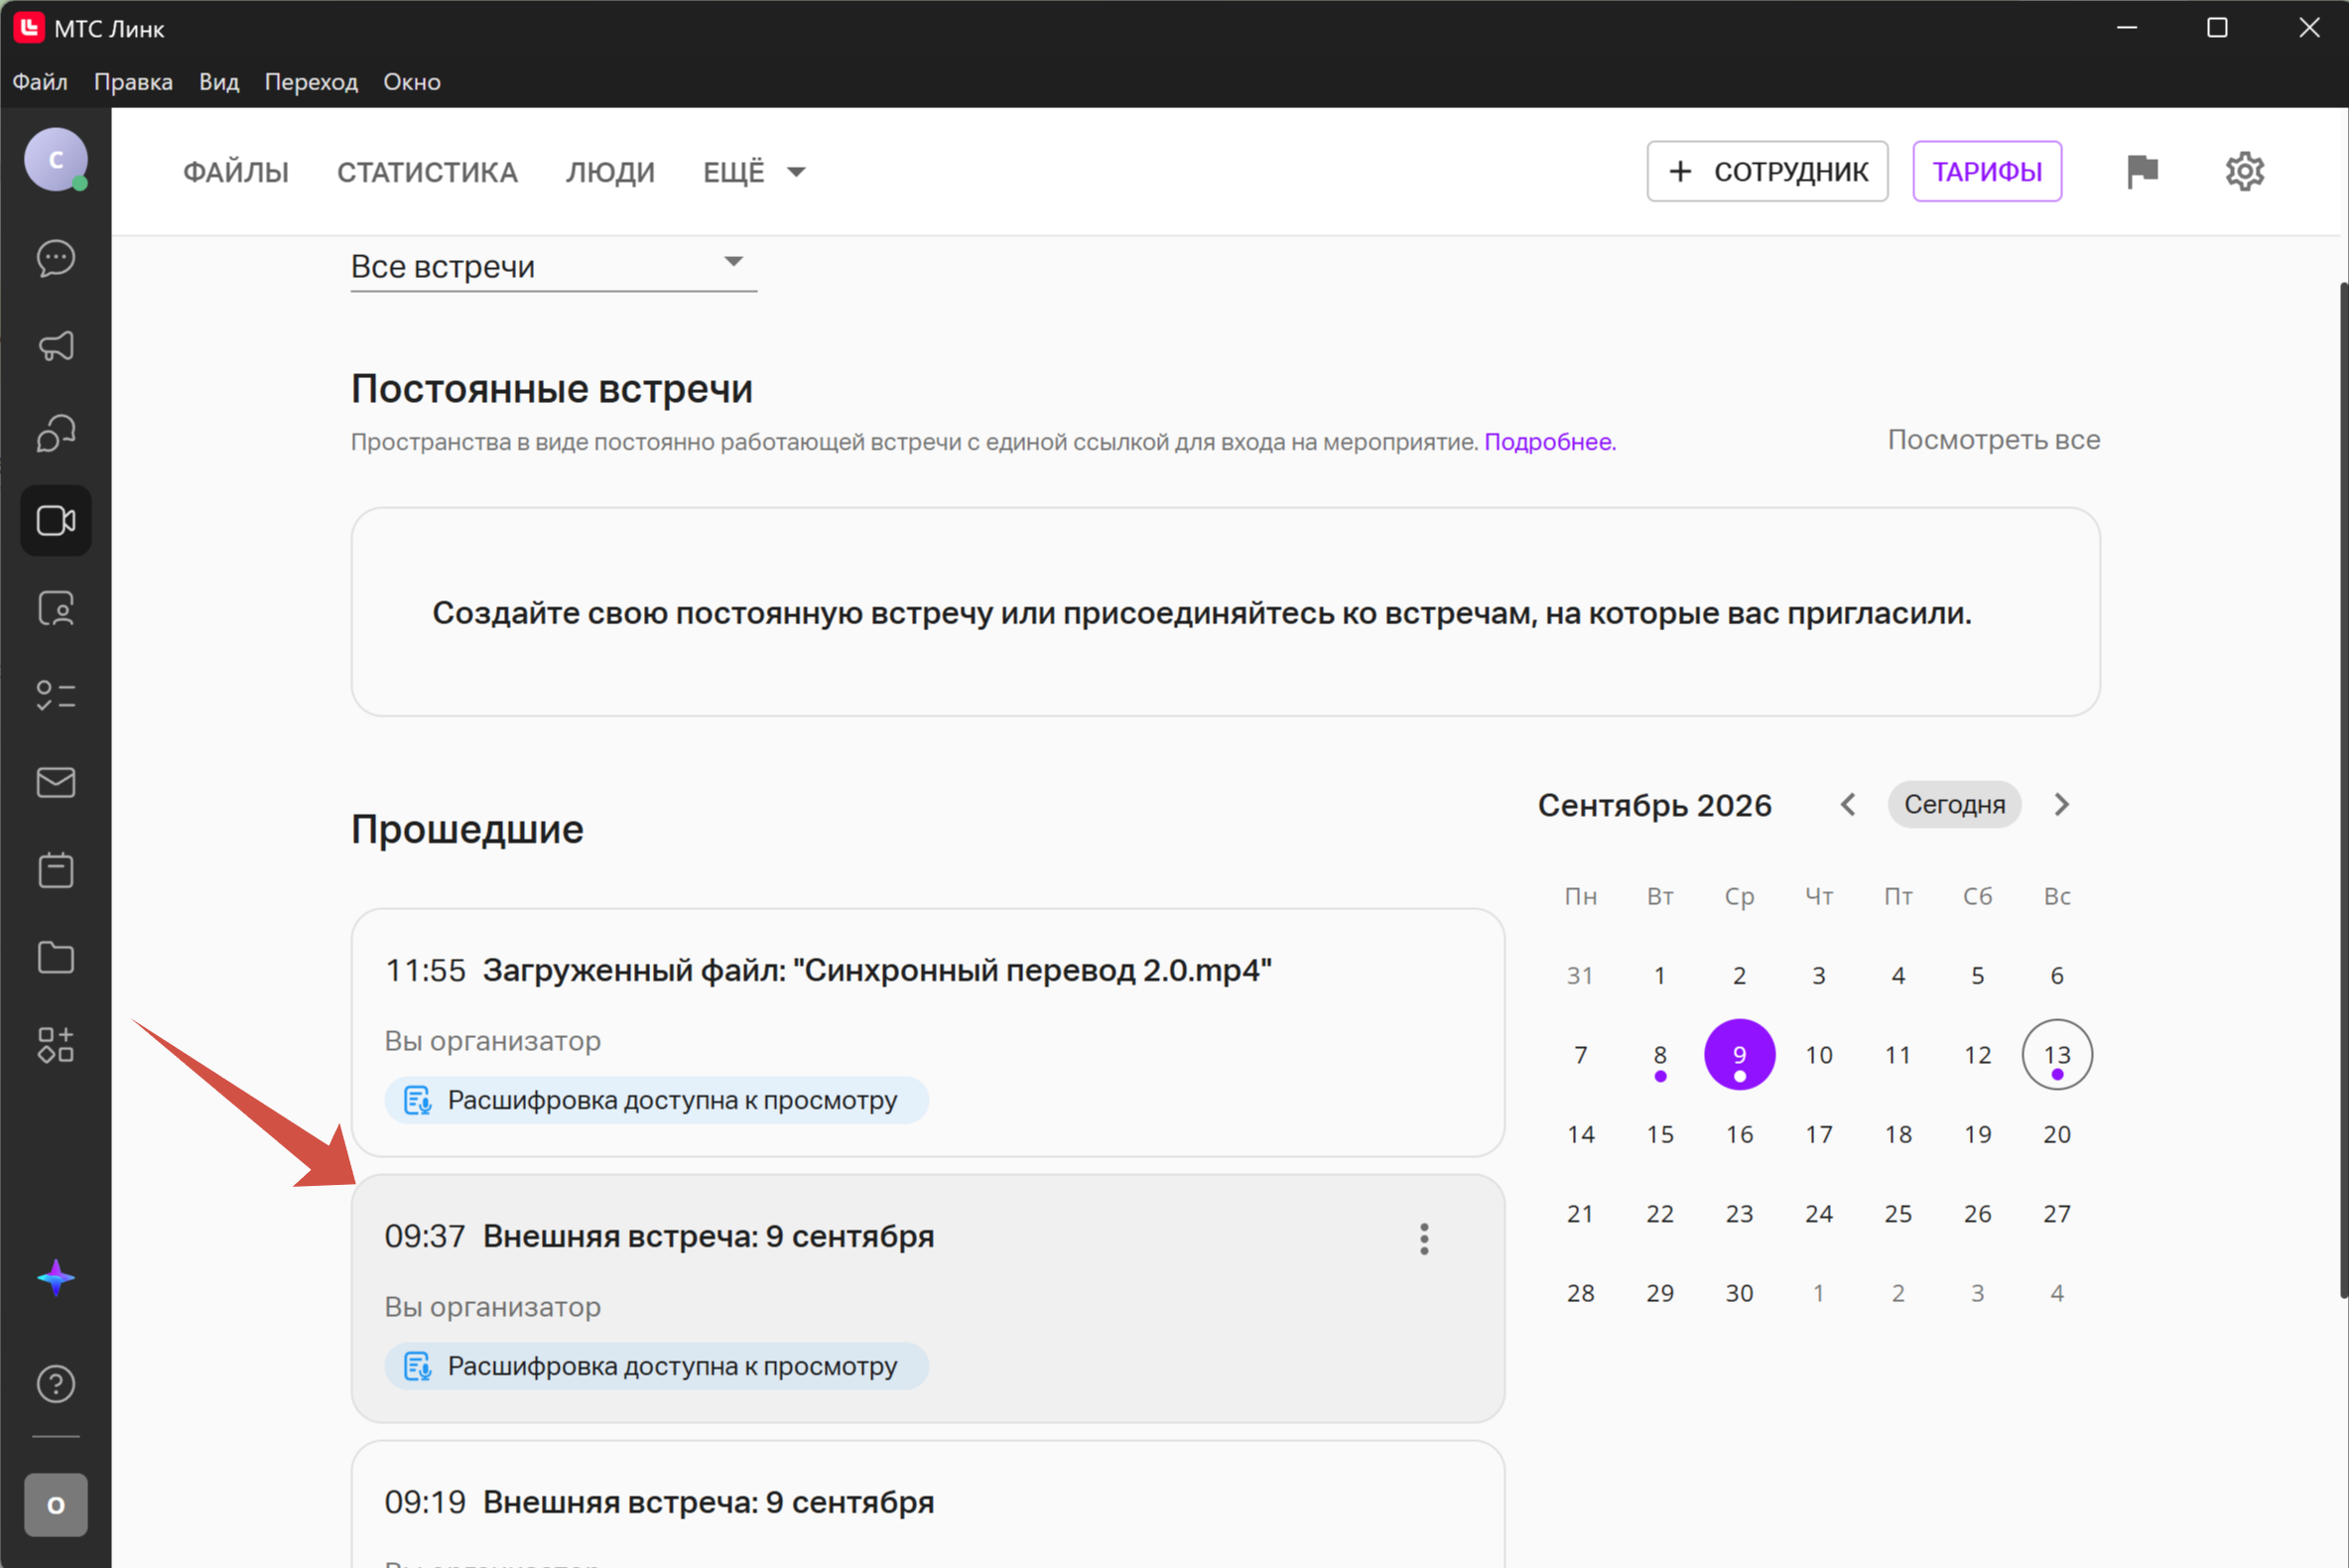Open the mail envelope icon in sidebar
The width and height of the screenshot is (2349, 1568).
pos(56,783)
